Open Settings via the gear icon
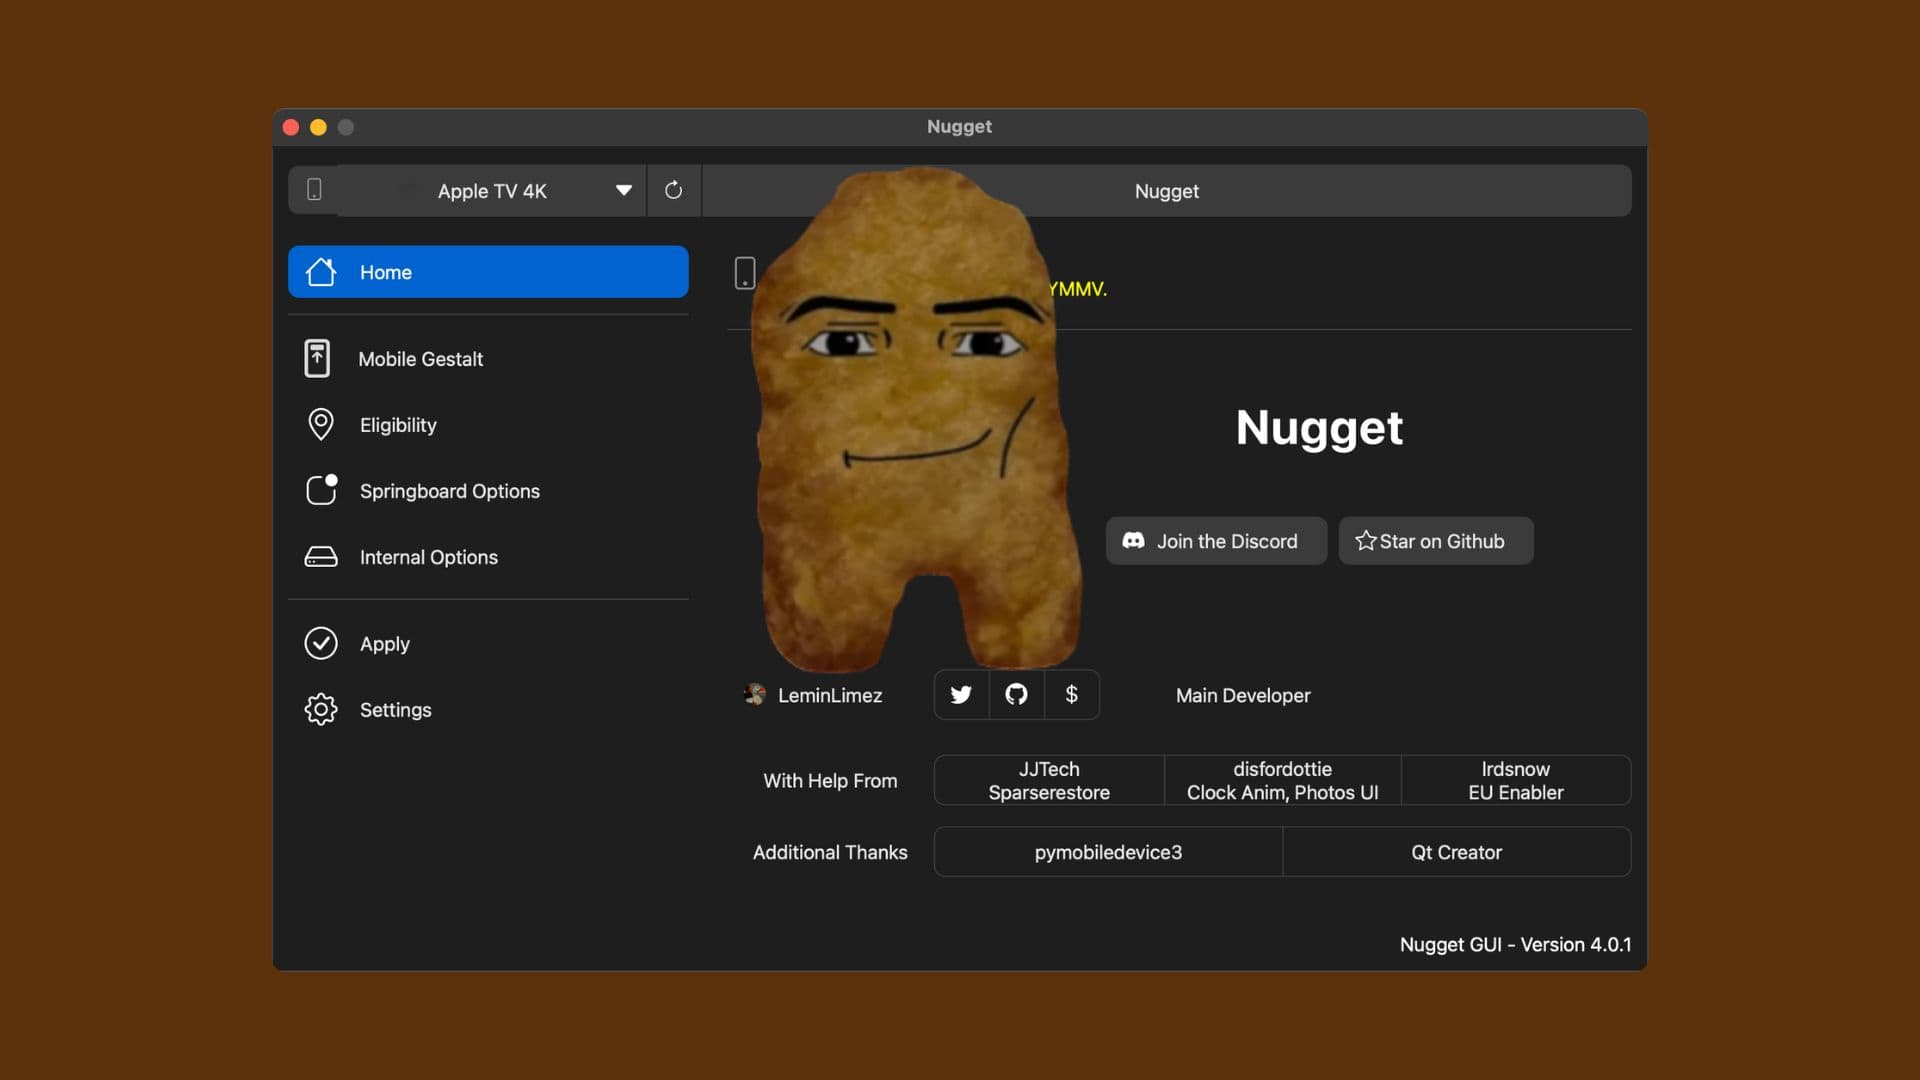Viewport: 1920px width, 1080px height. click(320, 709)
